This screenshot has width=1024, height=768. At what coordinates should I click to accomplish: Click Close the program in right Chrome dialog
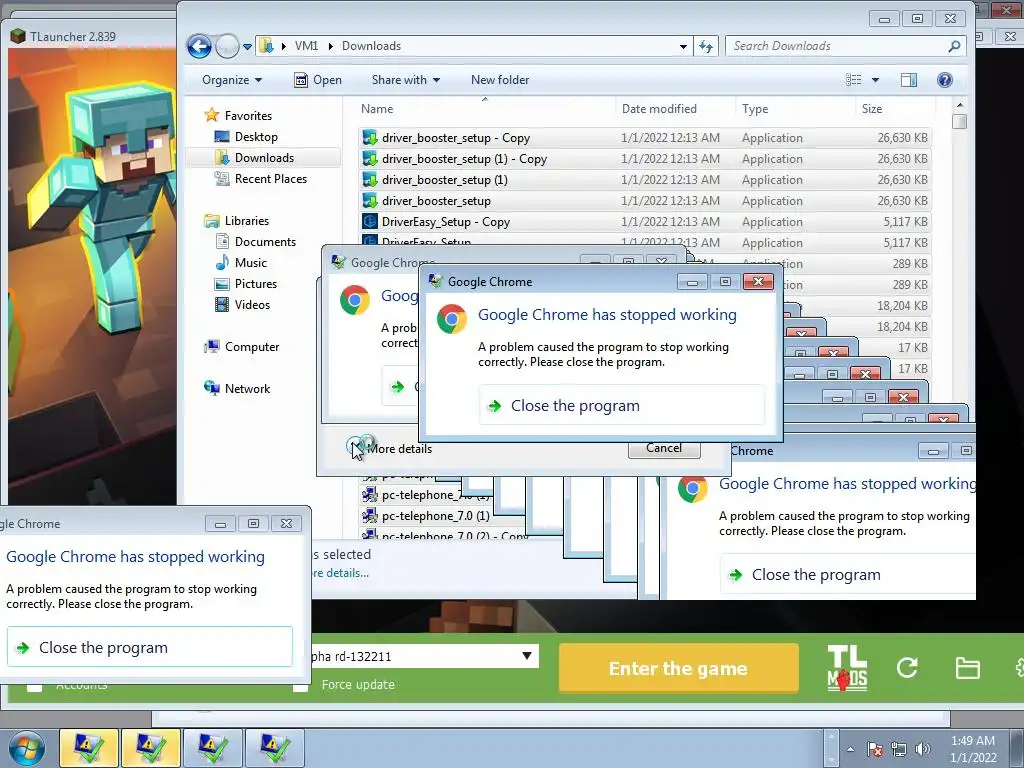point(848,575)
